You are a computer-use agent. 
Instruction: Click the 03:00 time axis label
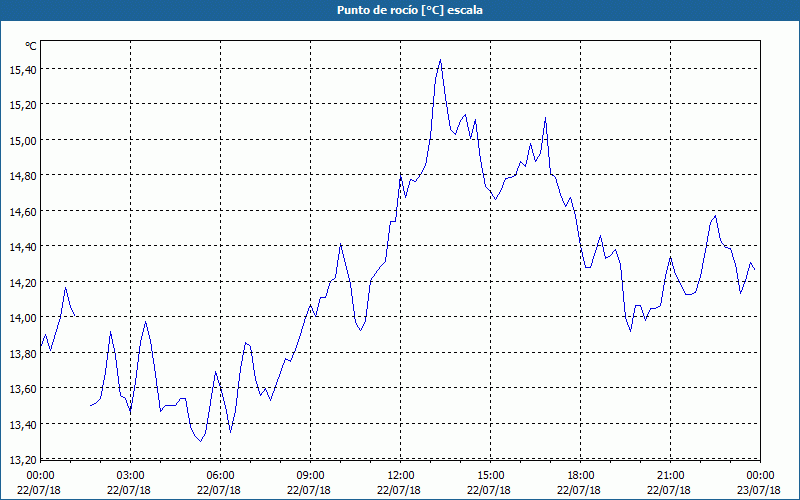point(130,476)
